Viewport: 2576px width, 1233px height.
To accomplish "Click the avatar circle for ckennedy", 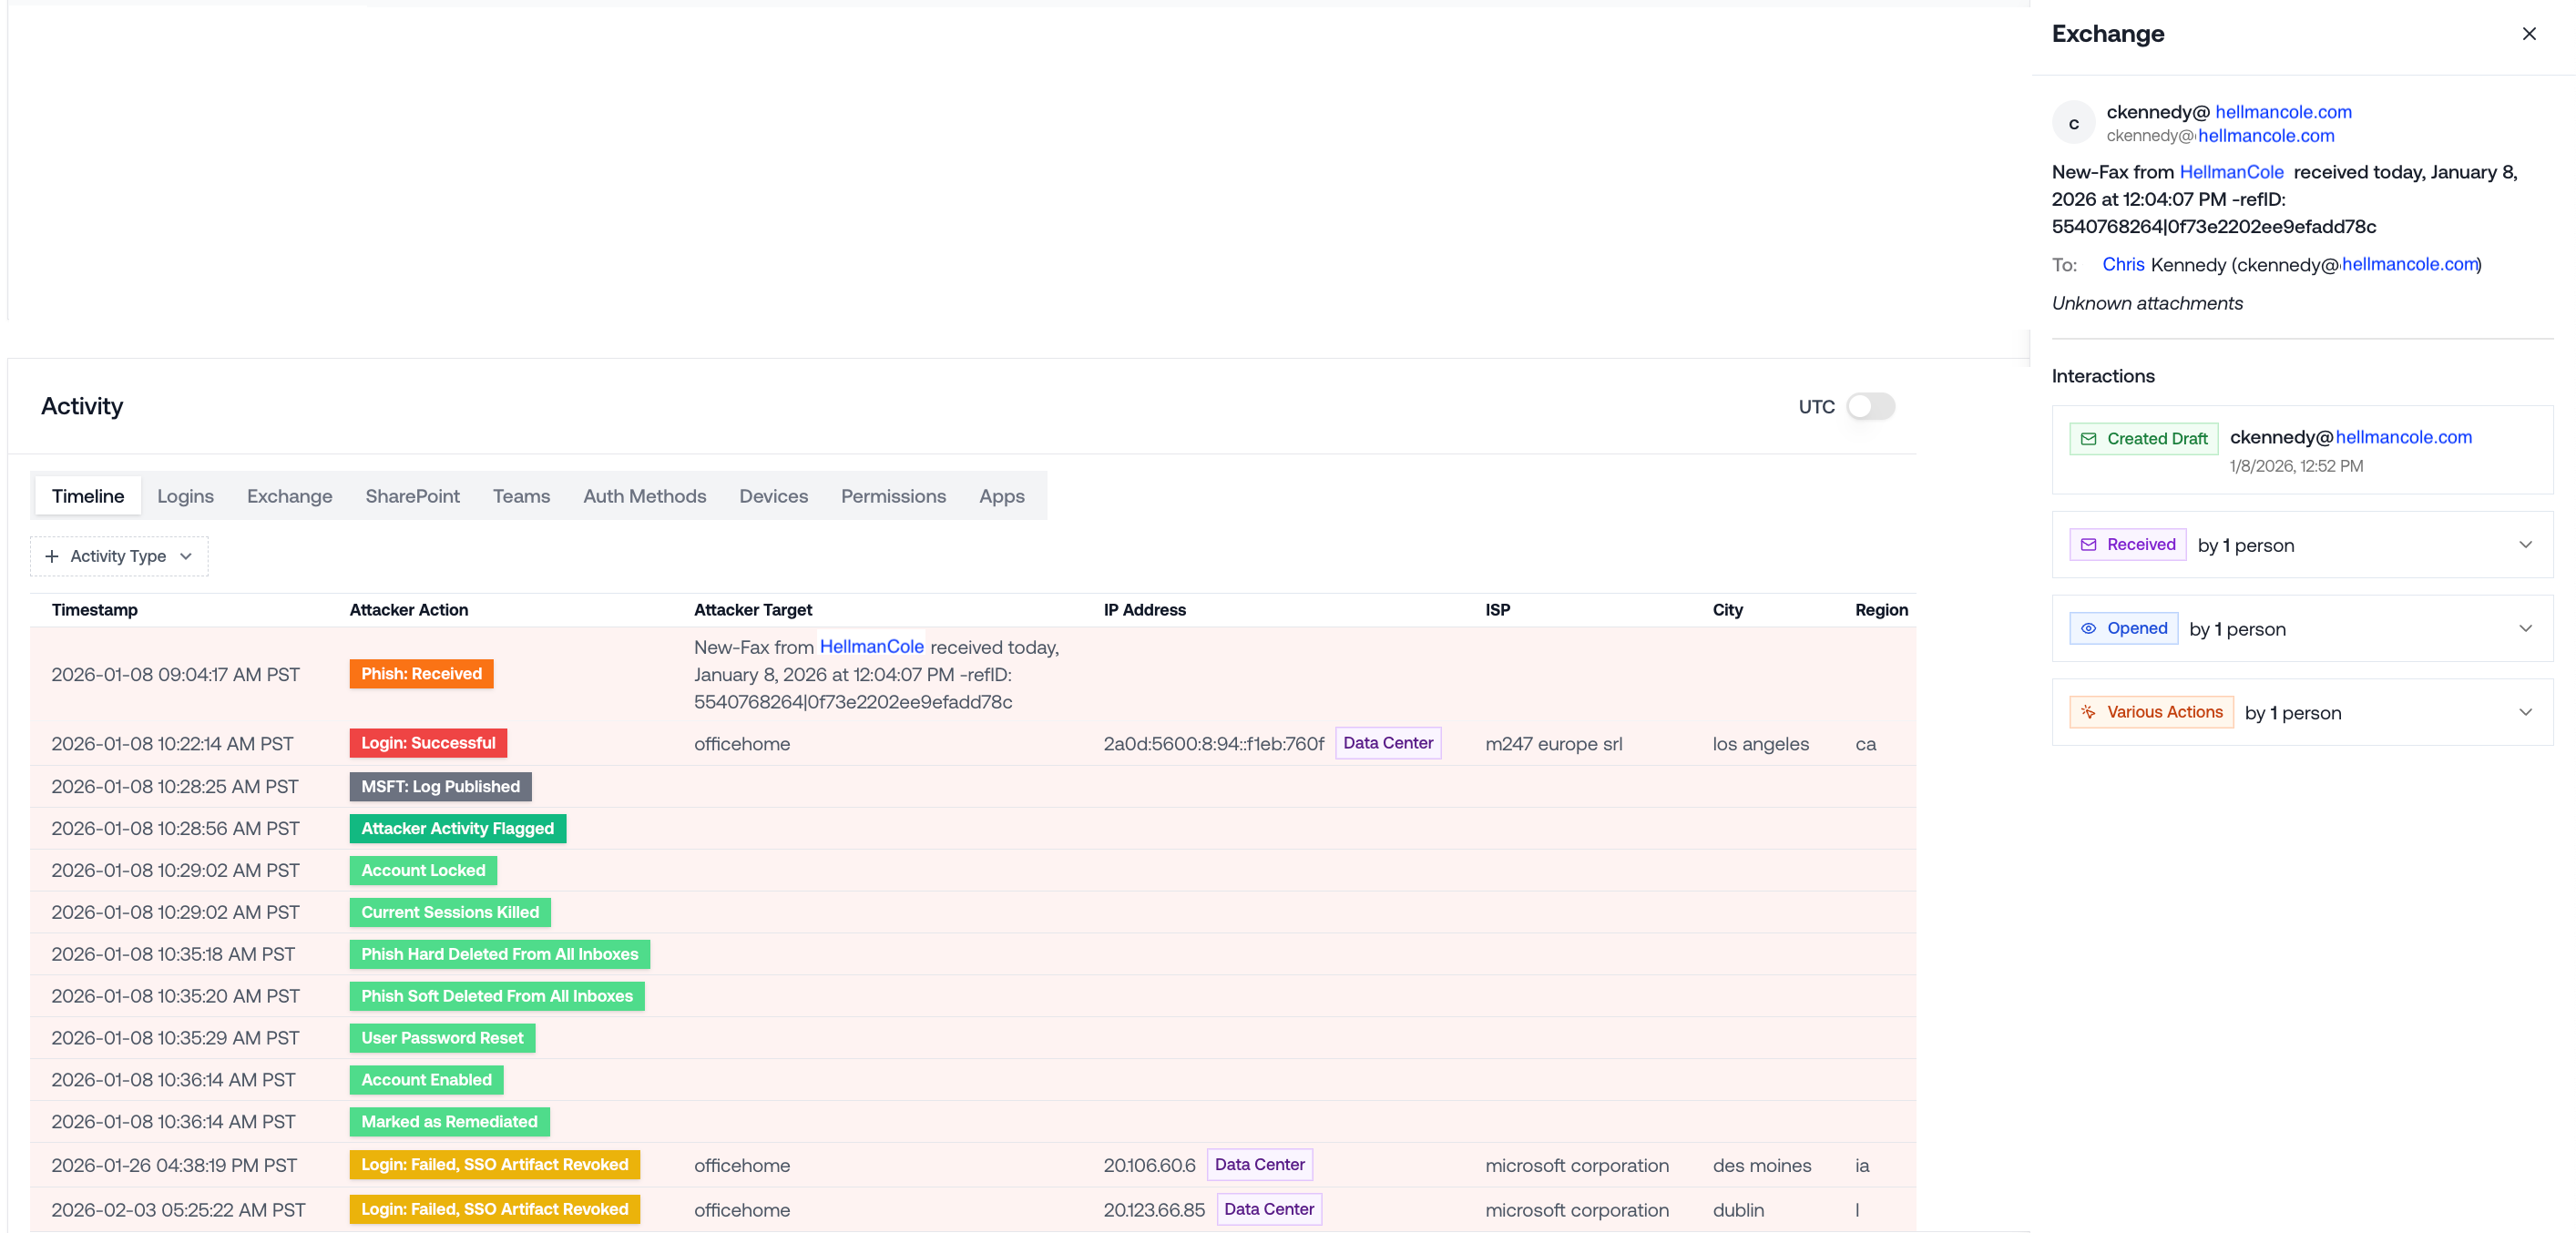I will pyautogui.click(x=2073, y=124).
